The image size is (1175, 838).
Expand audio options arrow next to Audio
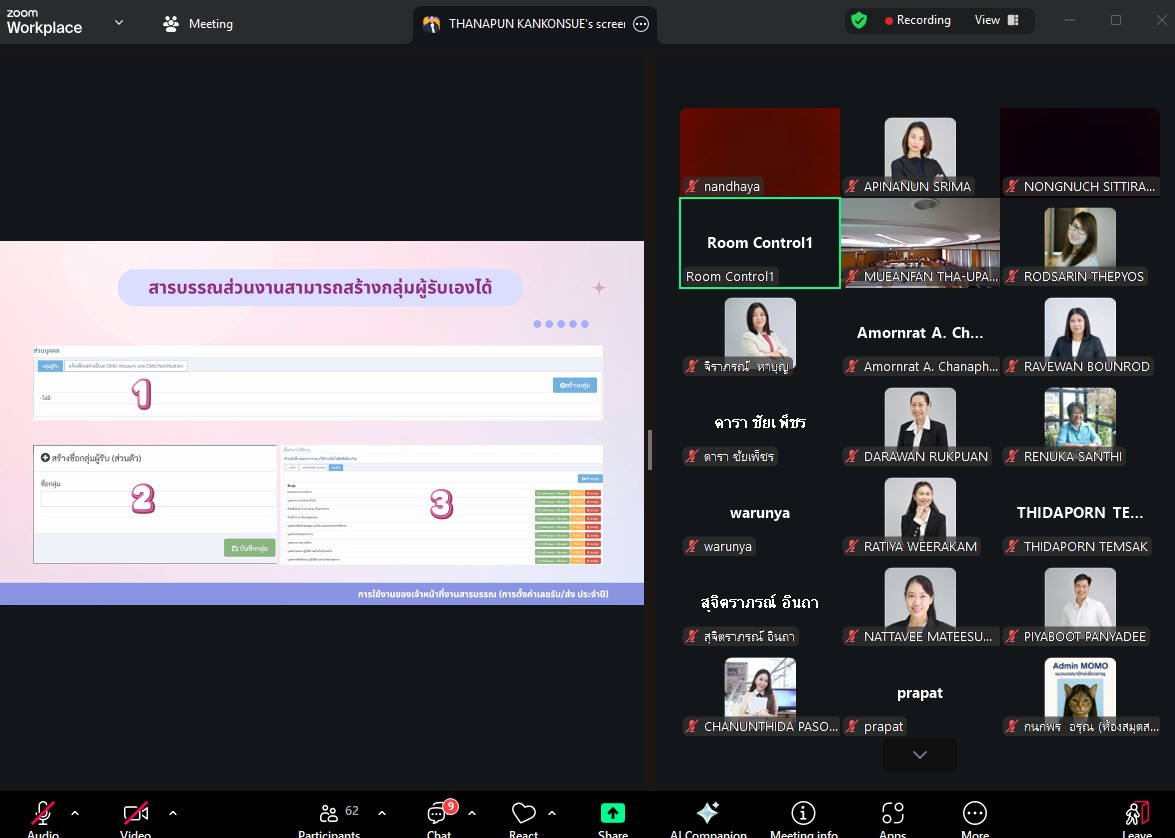point(75,813)
